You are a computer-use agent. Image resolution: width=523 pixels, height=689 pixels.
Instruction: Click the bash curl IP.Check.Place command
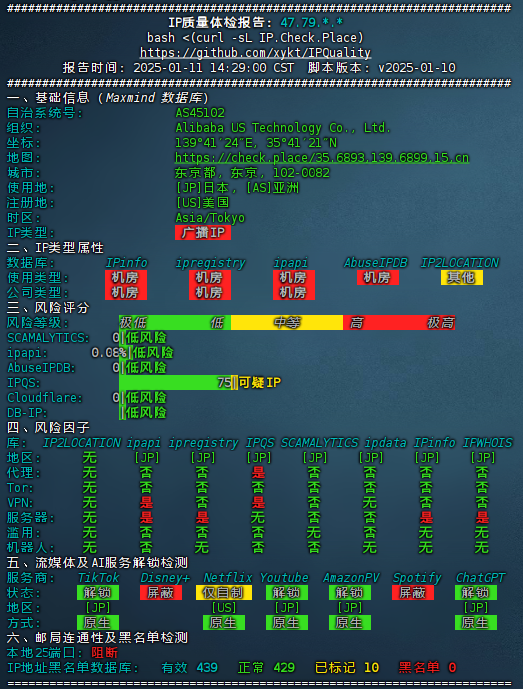click(255, 38)
